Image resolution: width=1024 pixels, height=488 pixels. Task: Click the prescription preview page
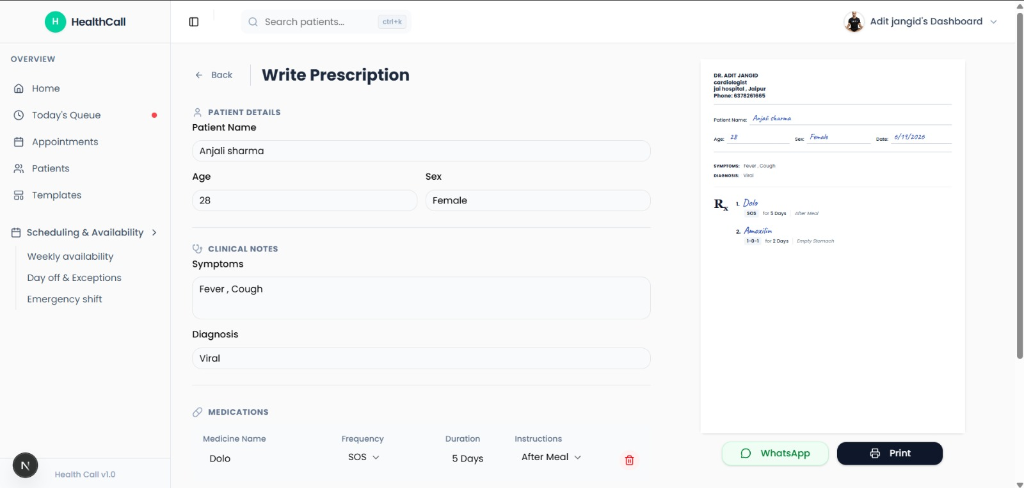(x=833, y=246)
